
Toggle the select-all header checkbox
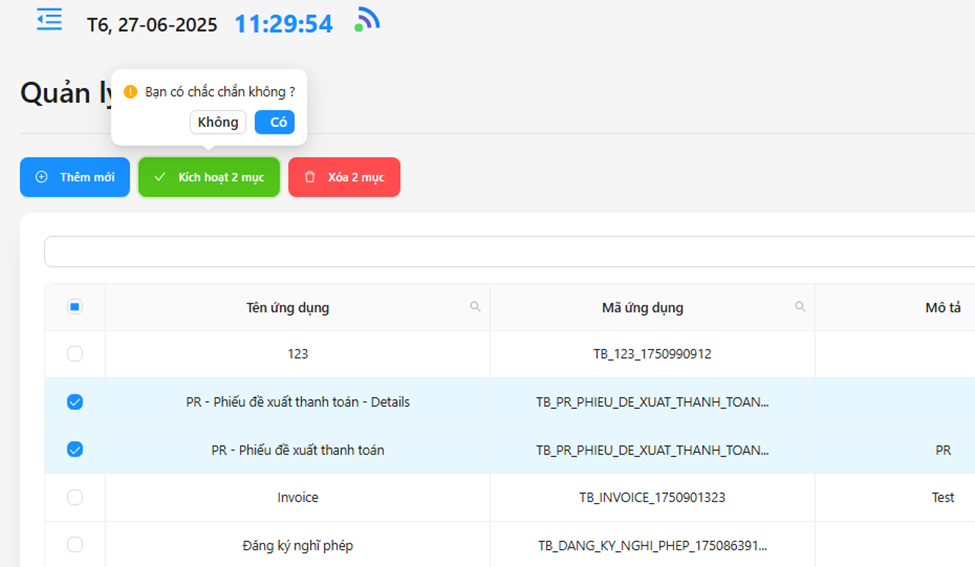[x=75, y=307]
